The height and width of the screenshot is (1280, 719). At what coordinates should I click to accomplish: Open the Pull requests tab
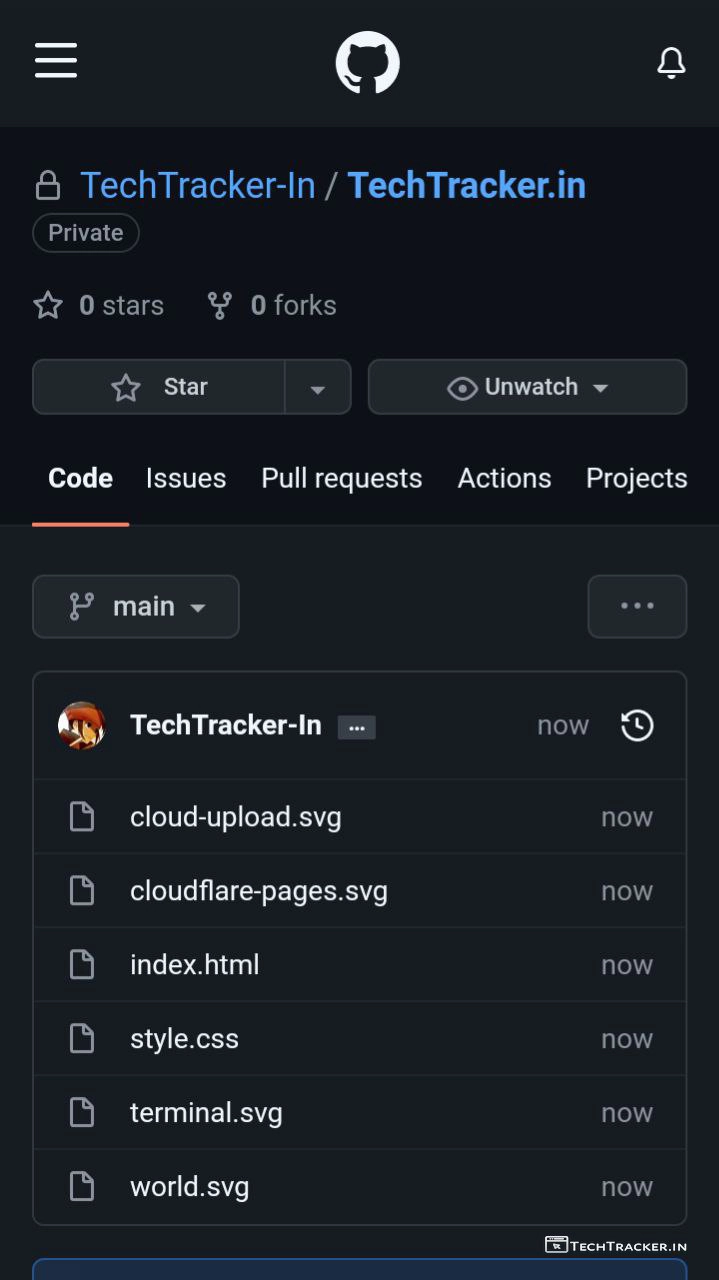341,478
